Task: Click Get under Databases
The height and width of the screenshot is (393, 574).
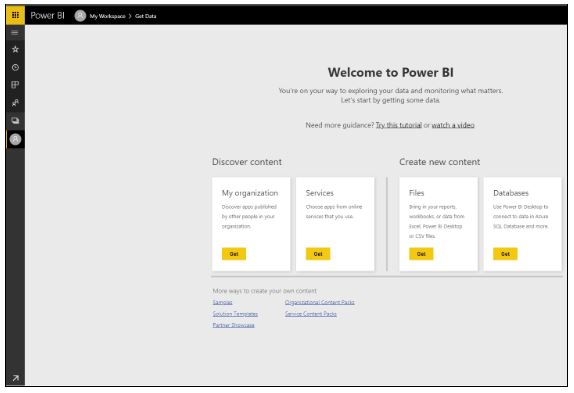Action: click(505, 254)
